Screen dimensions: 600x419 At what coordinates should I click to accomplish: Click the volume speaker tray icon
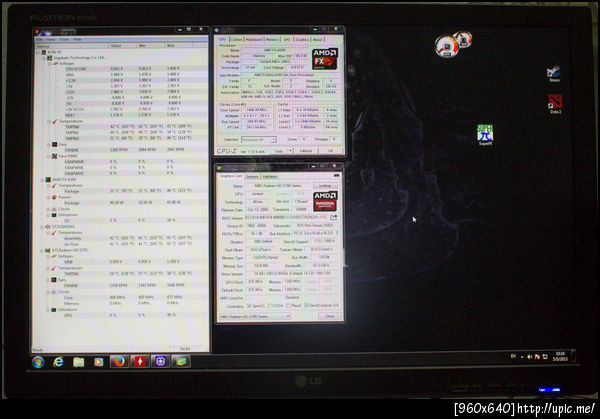pos(530,357)
